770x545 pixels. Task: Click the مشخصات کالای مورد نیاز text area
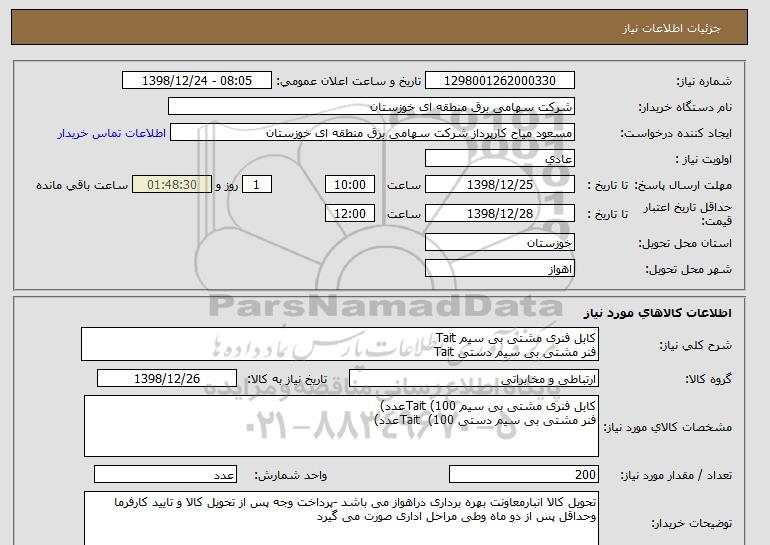coord(340,424)
